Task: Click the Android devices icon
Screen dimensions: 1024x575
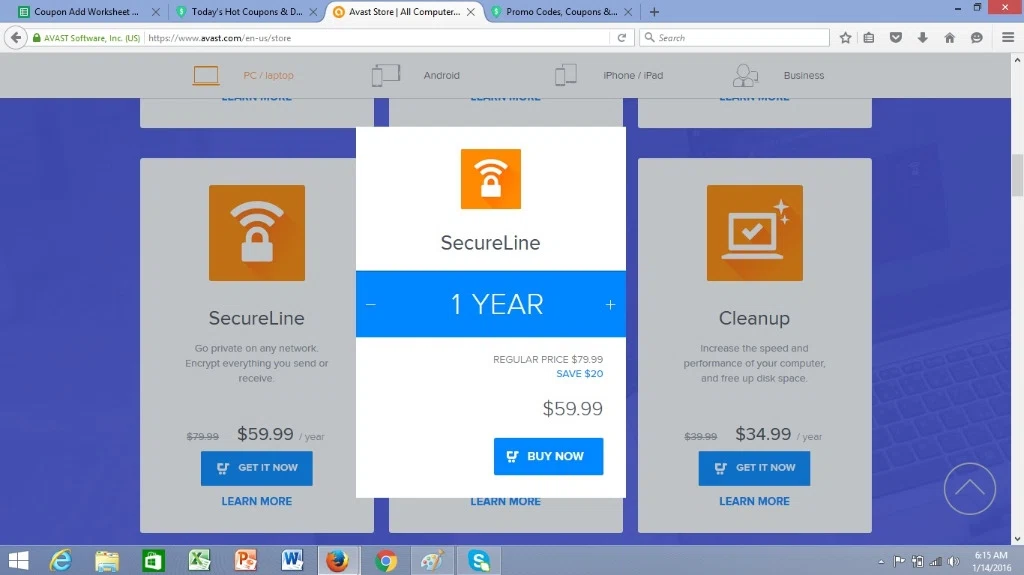Action: point(385,75)
